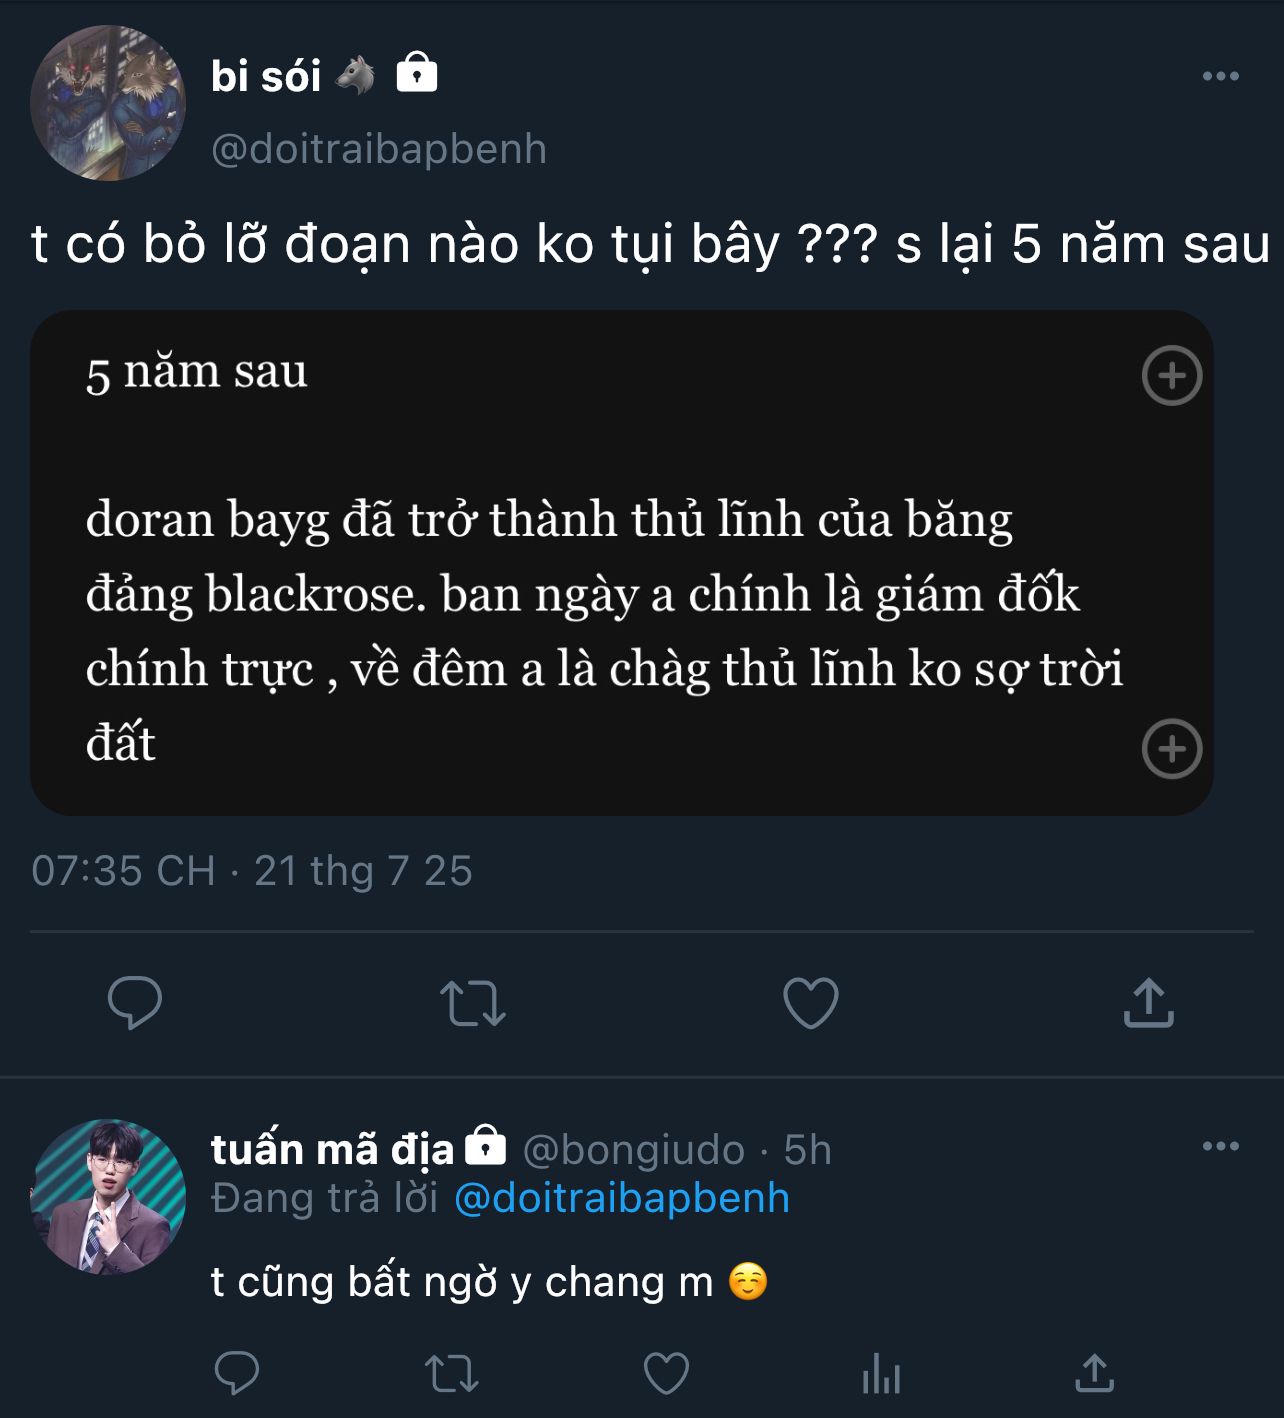Open the bi sói display name
This screenshot has height=1418, width=1284.
click(x=266, y=76)
